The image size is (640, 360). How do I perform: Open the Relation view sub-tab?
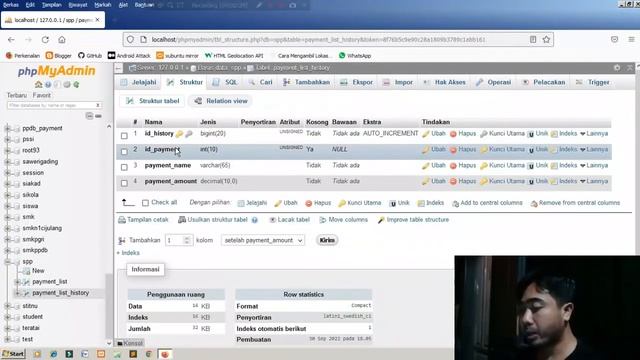[221, 101]
